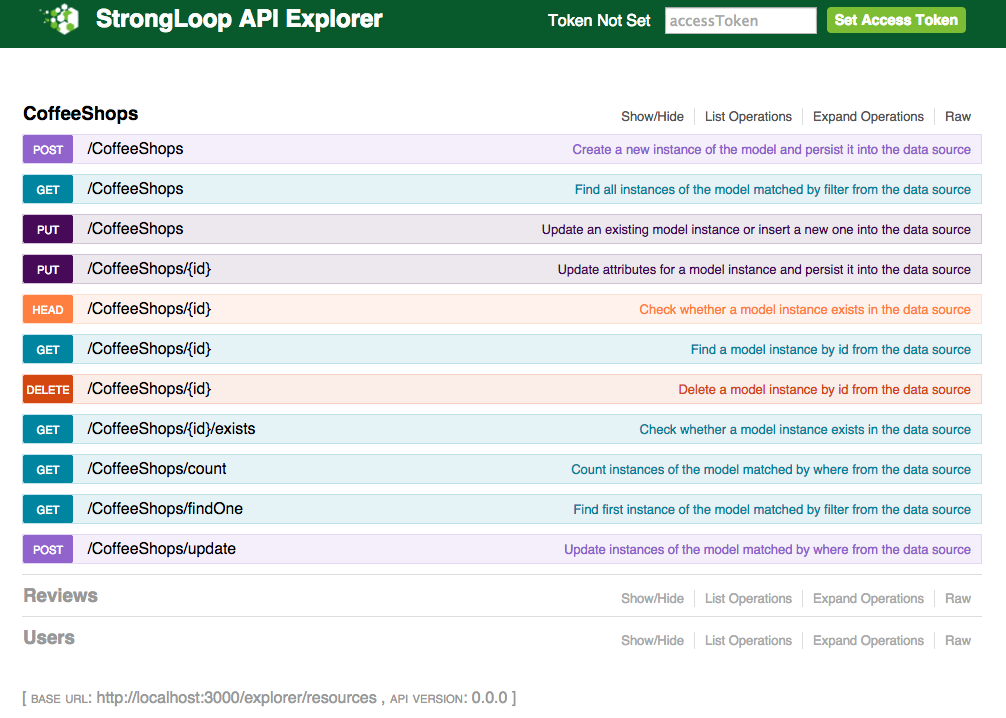Click Show/Hide for Users
This screenshot has height=718, width=1006.
tap(652, 640)
